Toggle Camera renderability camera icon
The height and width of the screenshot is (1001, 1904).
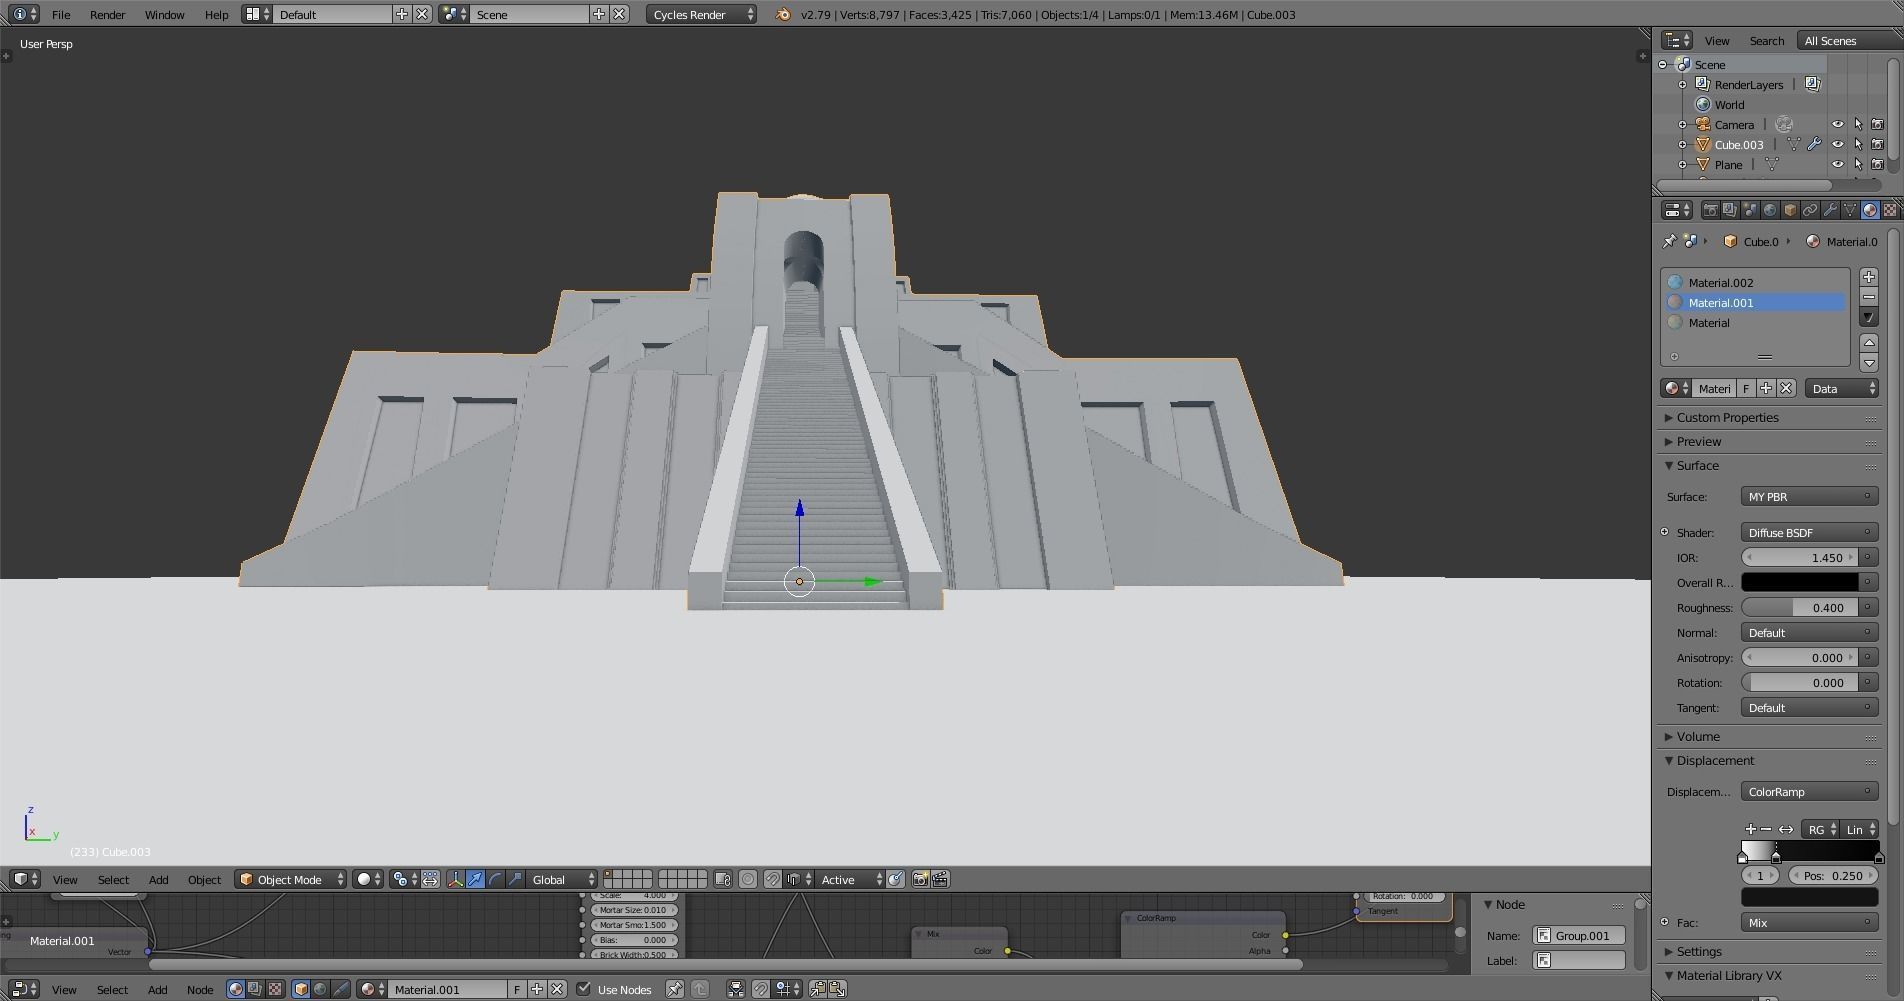tap(1878, 124)
